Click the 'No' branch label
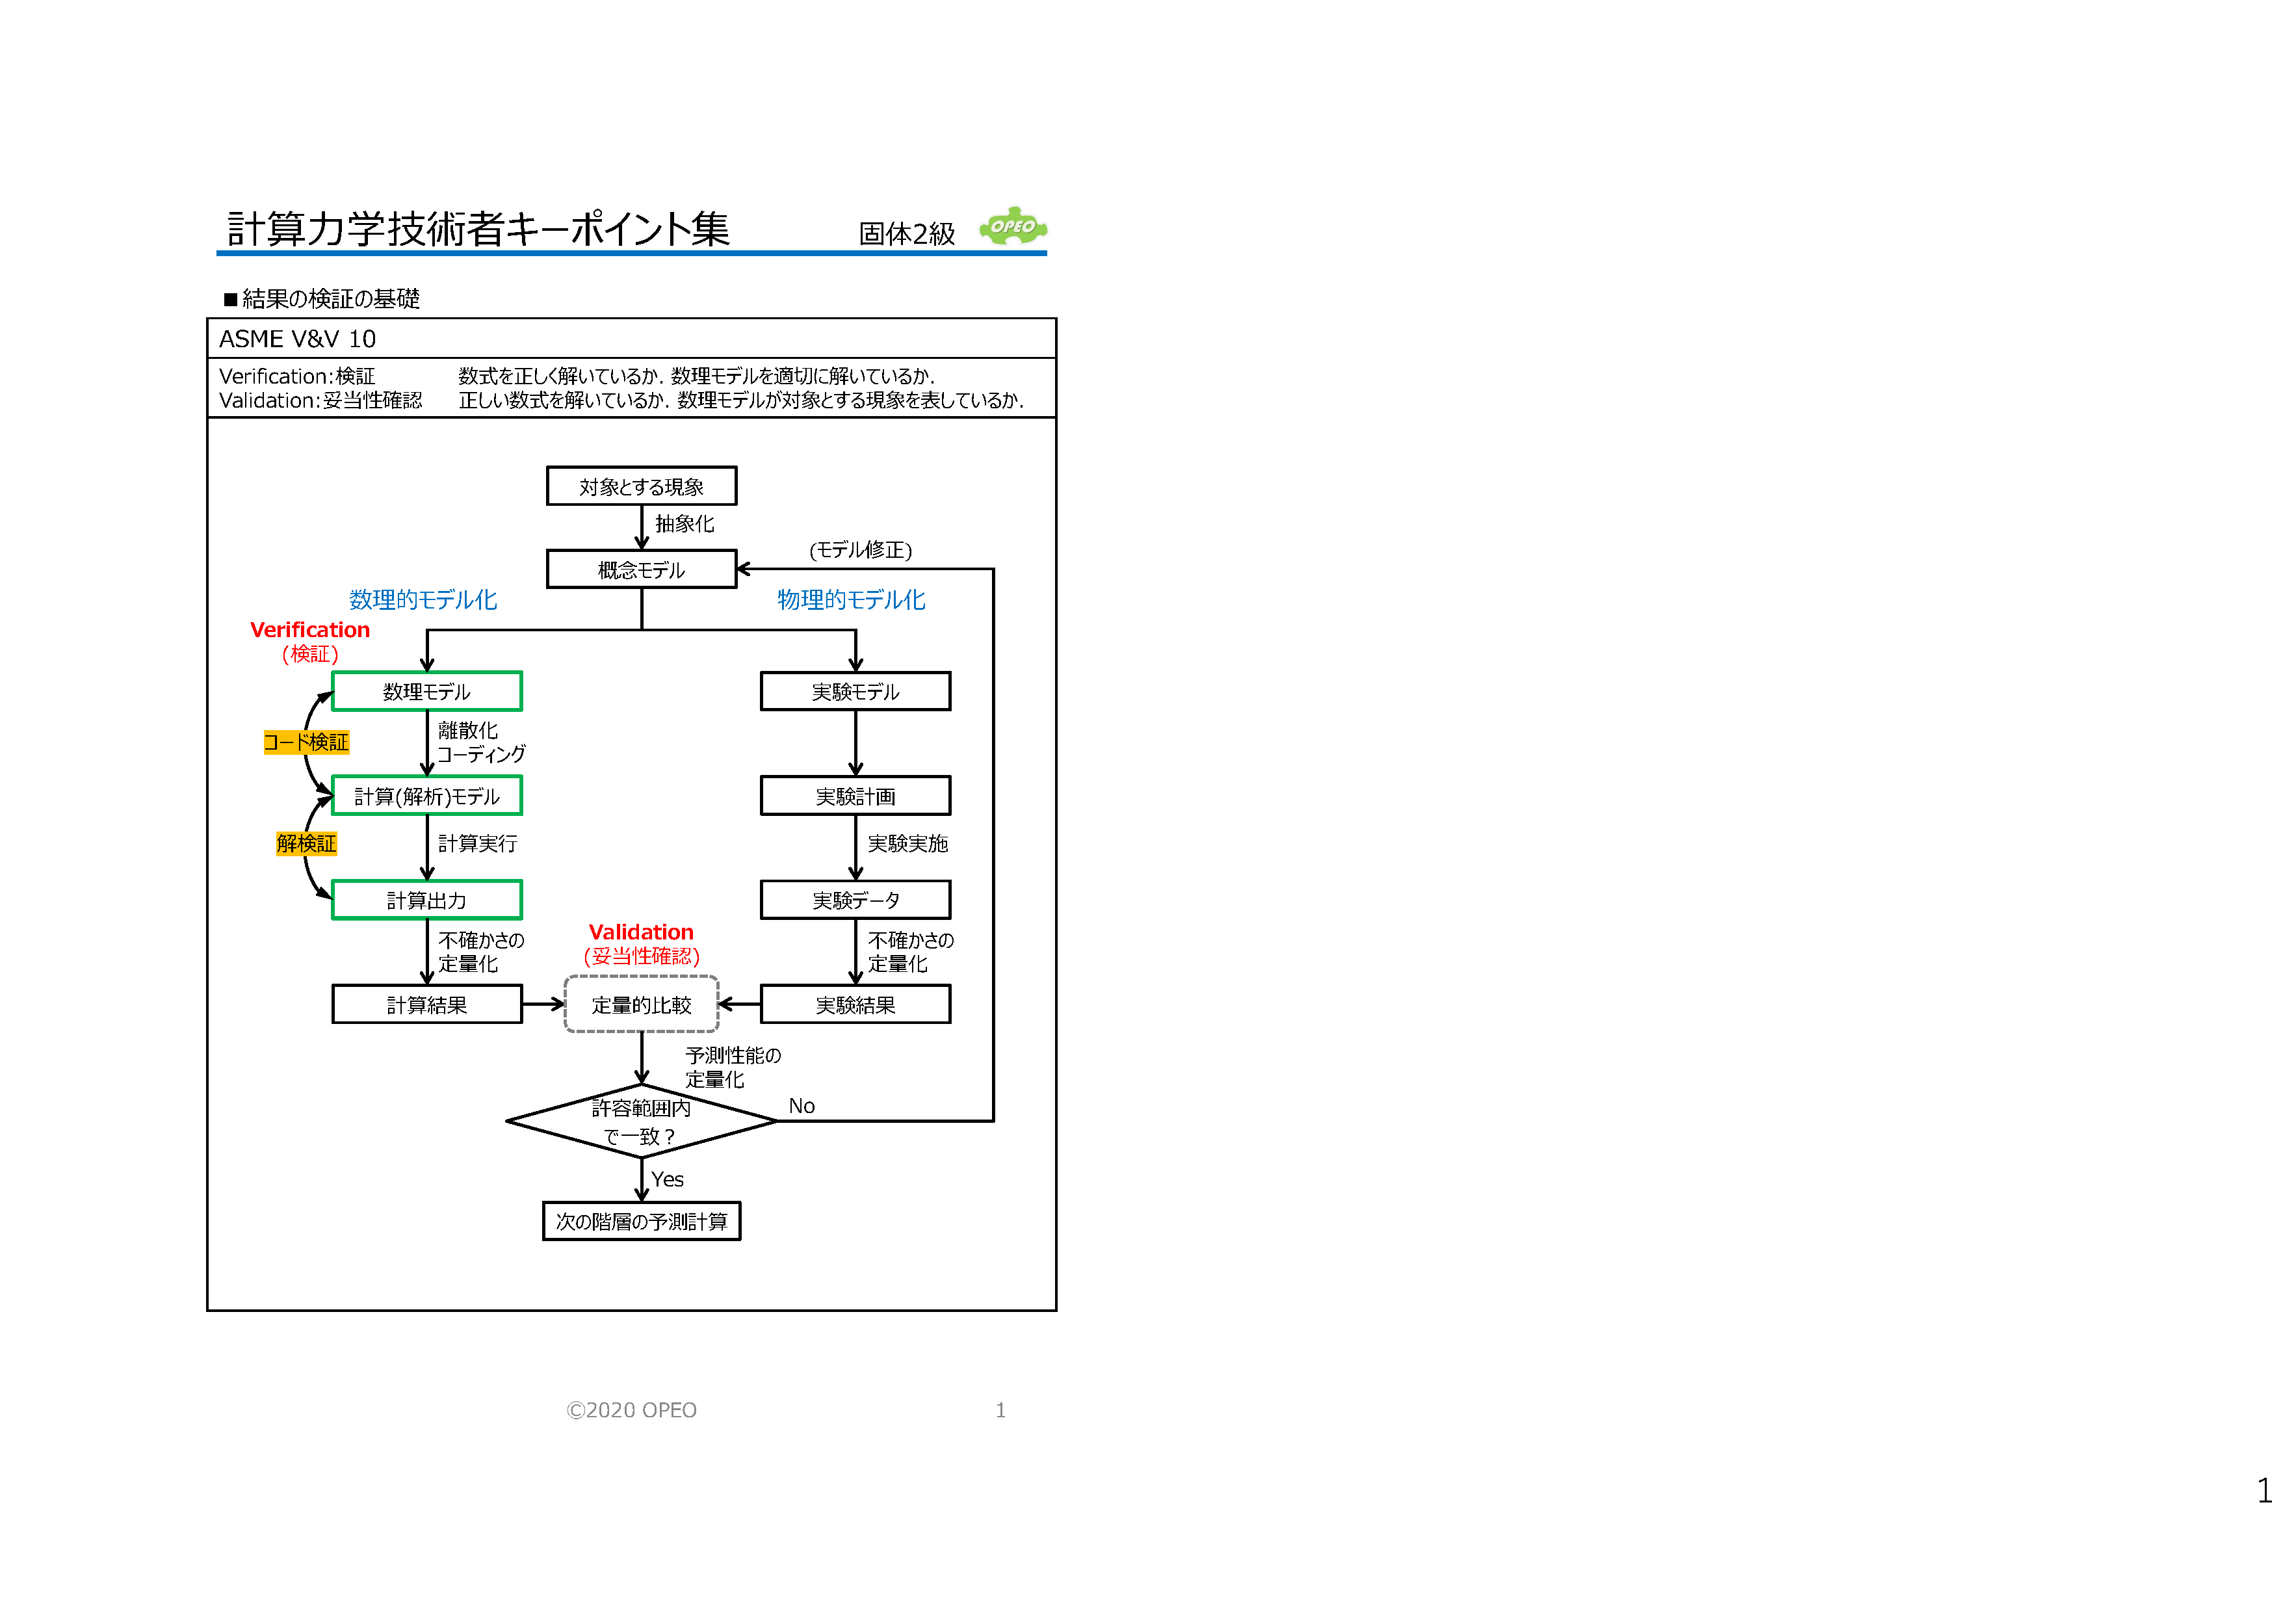The width and height of the screenshot is (2296, 1613). (802, 1106)
